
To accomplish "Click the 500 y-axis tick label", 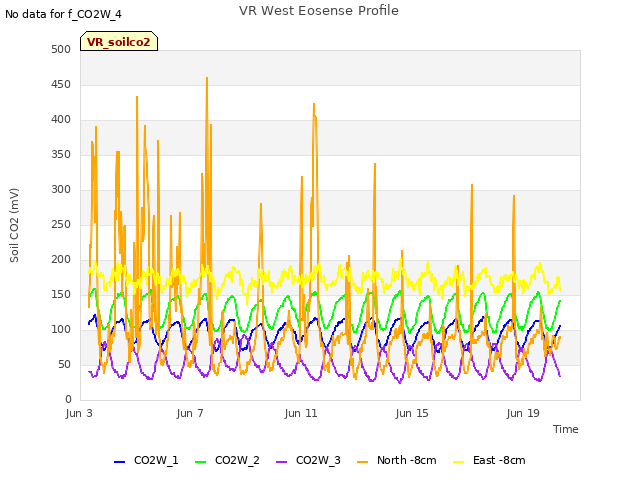I will coord(61,49).
